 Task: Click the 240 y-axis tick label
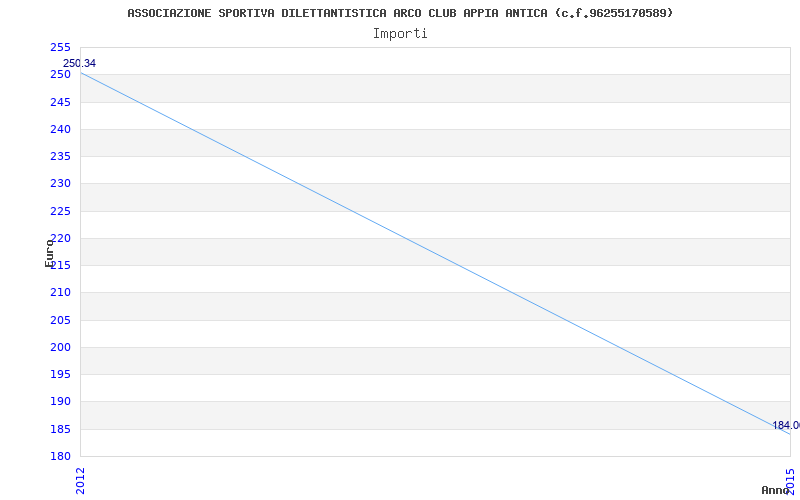[x=60, y=129]
